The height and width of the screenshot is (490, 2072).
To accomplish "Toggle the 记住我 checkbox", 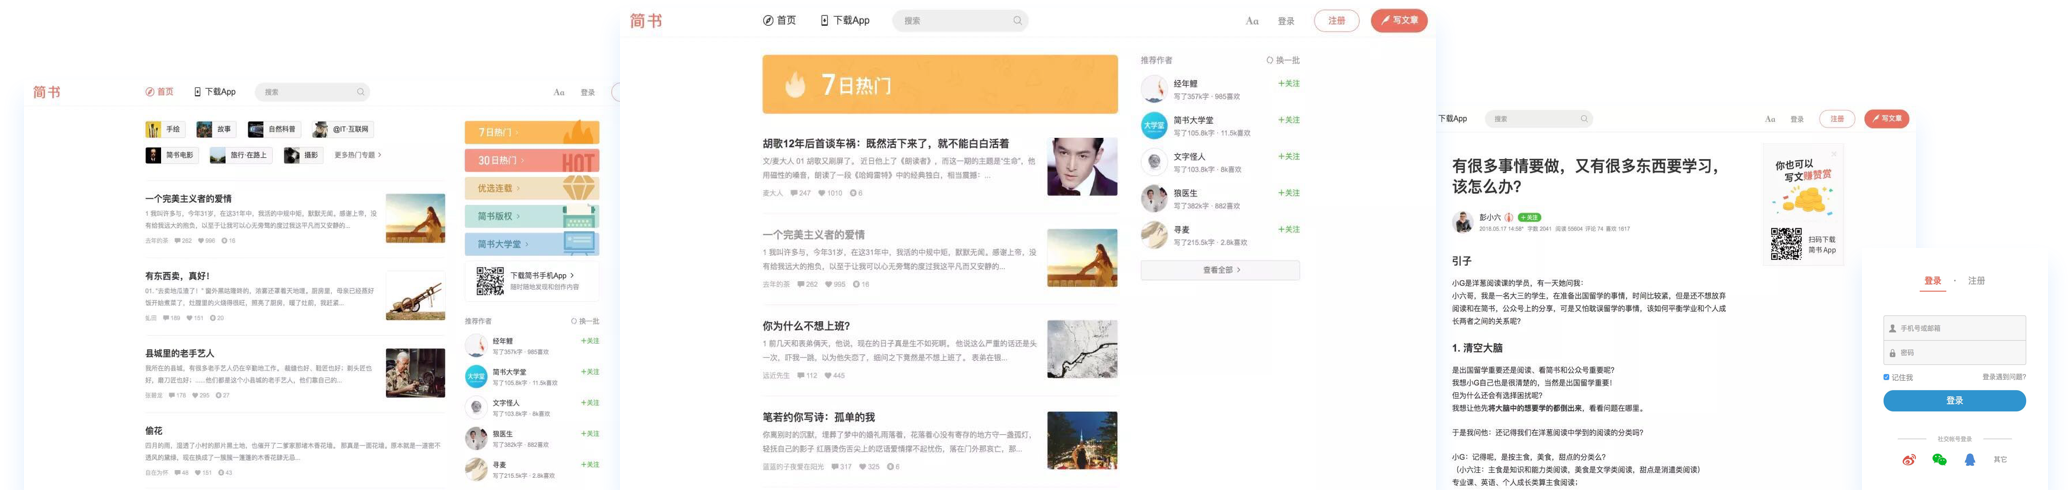I will point(1886,377).
